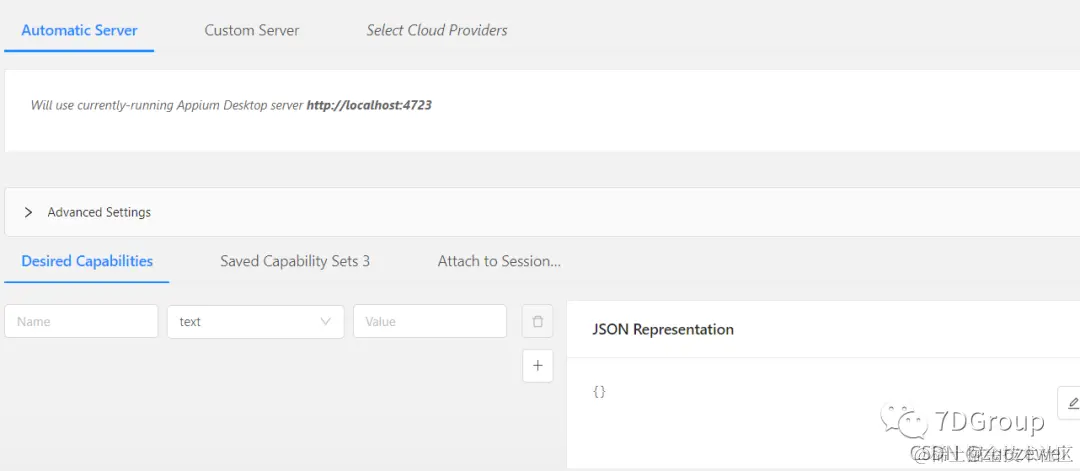Expand Advanced Settings chevron

pos(28,212)
